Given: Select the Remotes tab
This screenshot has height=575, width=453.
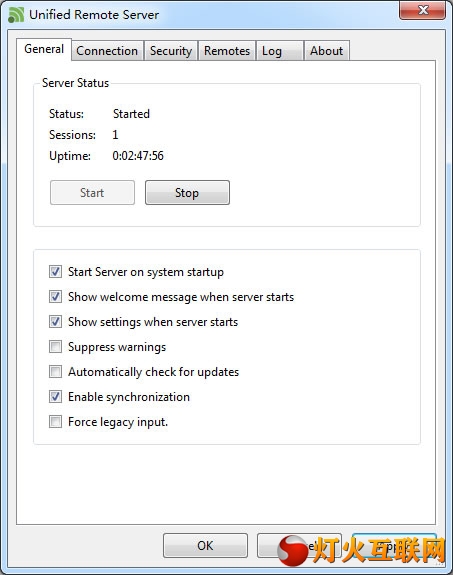Looking at the screenshot, I should (x=227, y=51).
